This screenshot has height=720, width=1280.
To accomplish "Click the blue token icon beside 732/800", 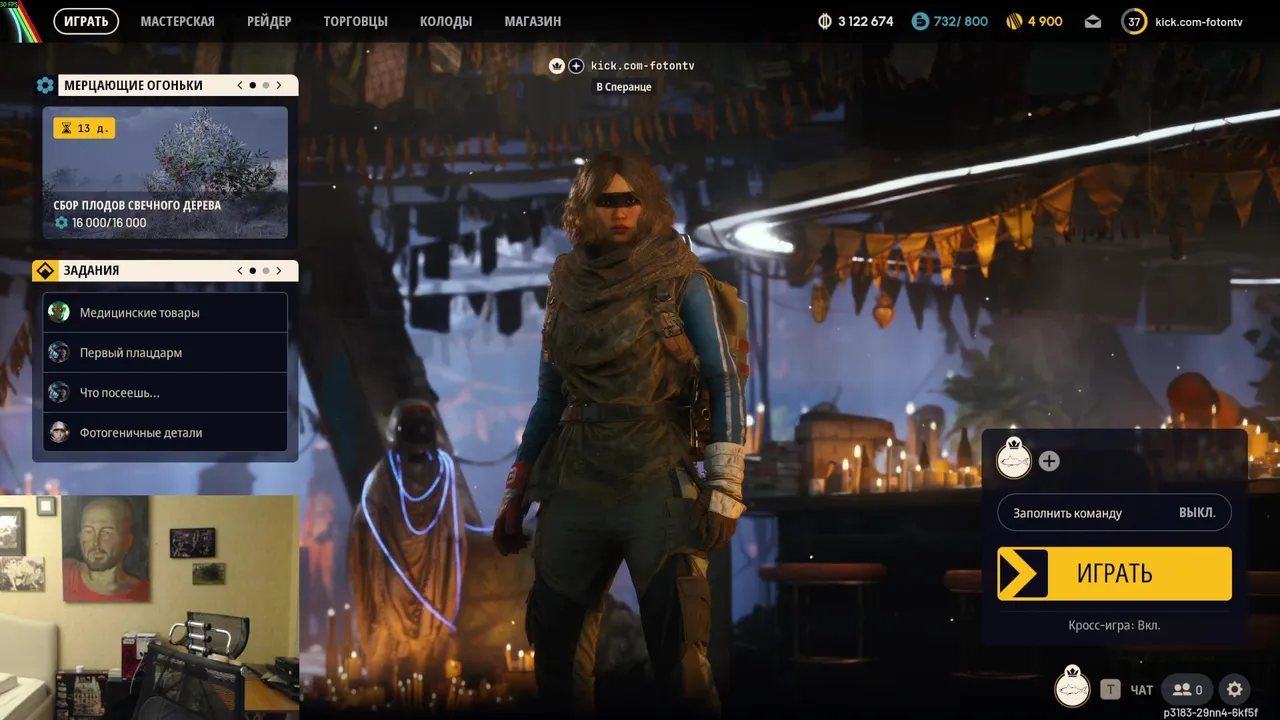I will [920, 21].
